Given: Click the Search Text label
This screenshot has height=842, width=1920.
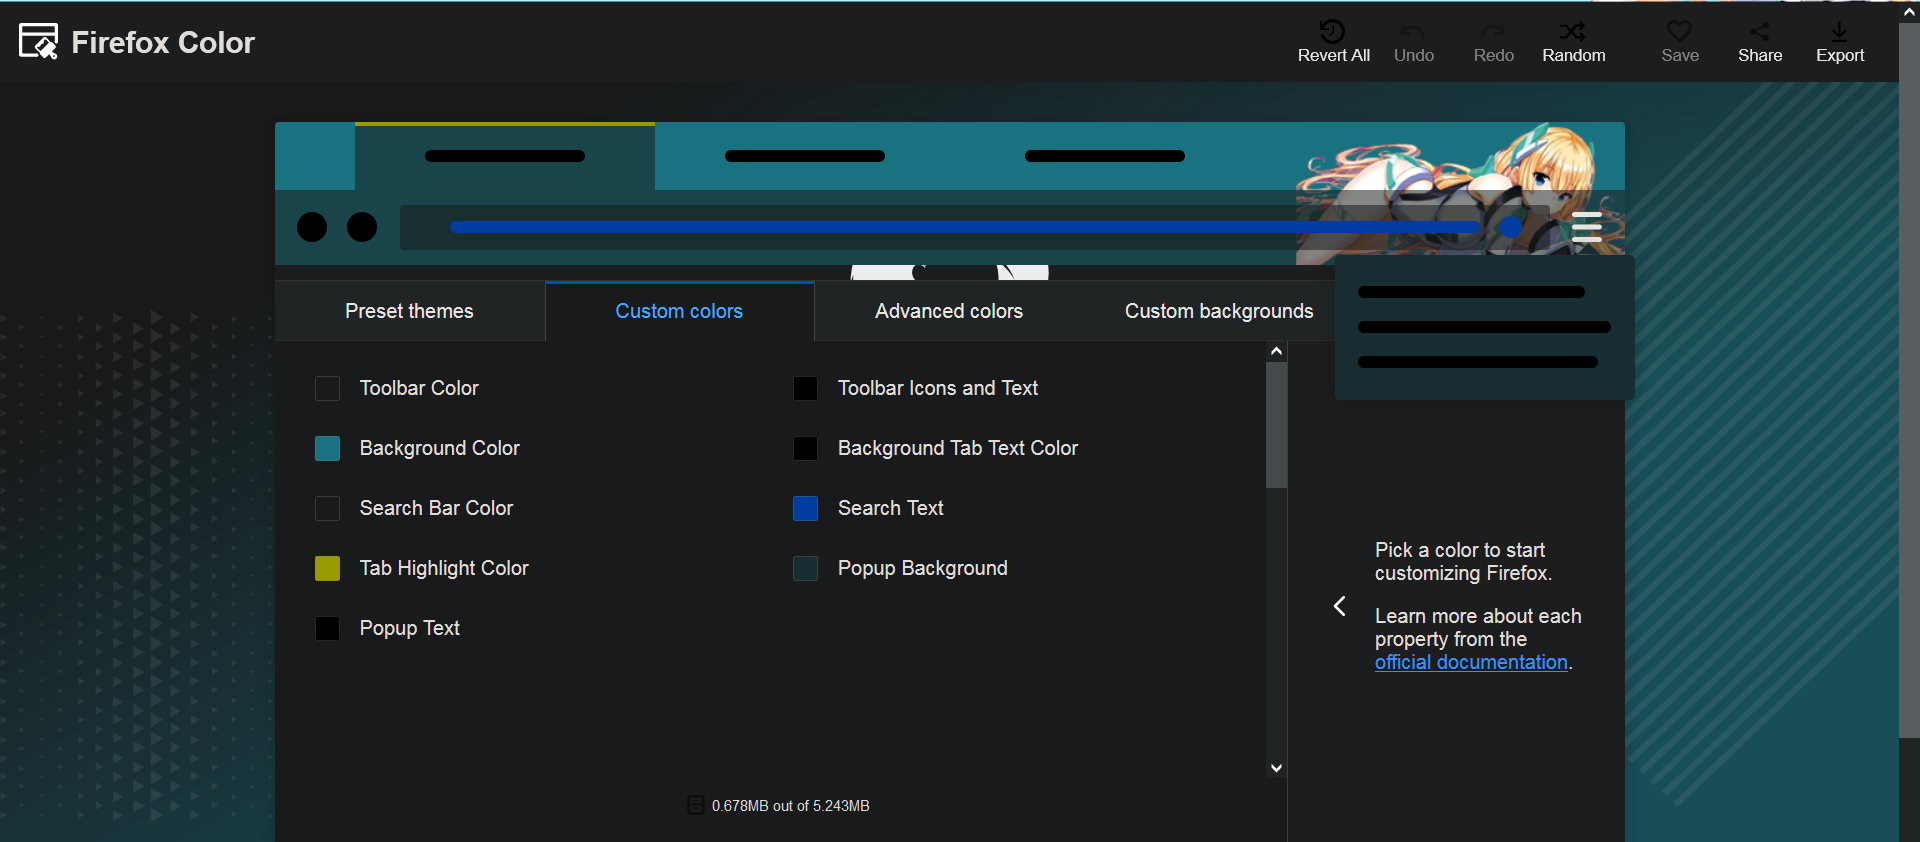Looking at the screenshot, I should pos(891,508).
